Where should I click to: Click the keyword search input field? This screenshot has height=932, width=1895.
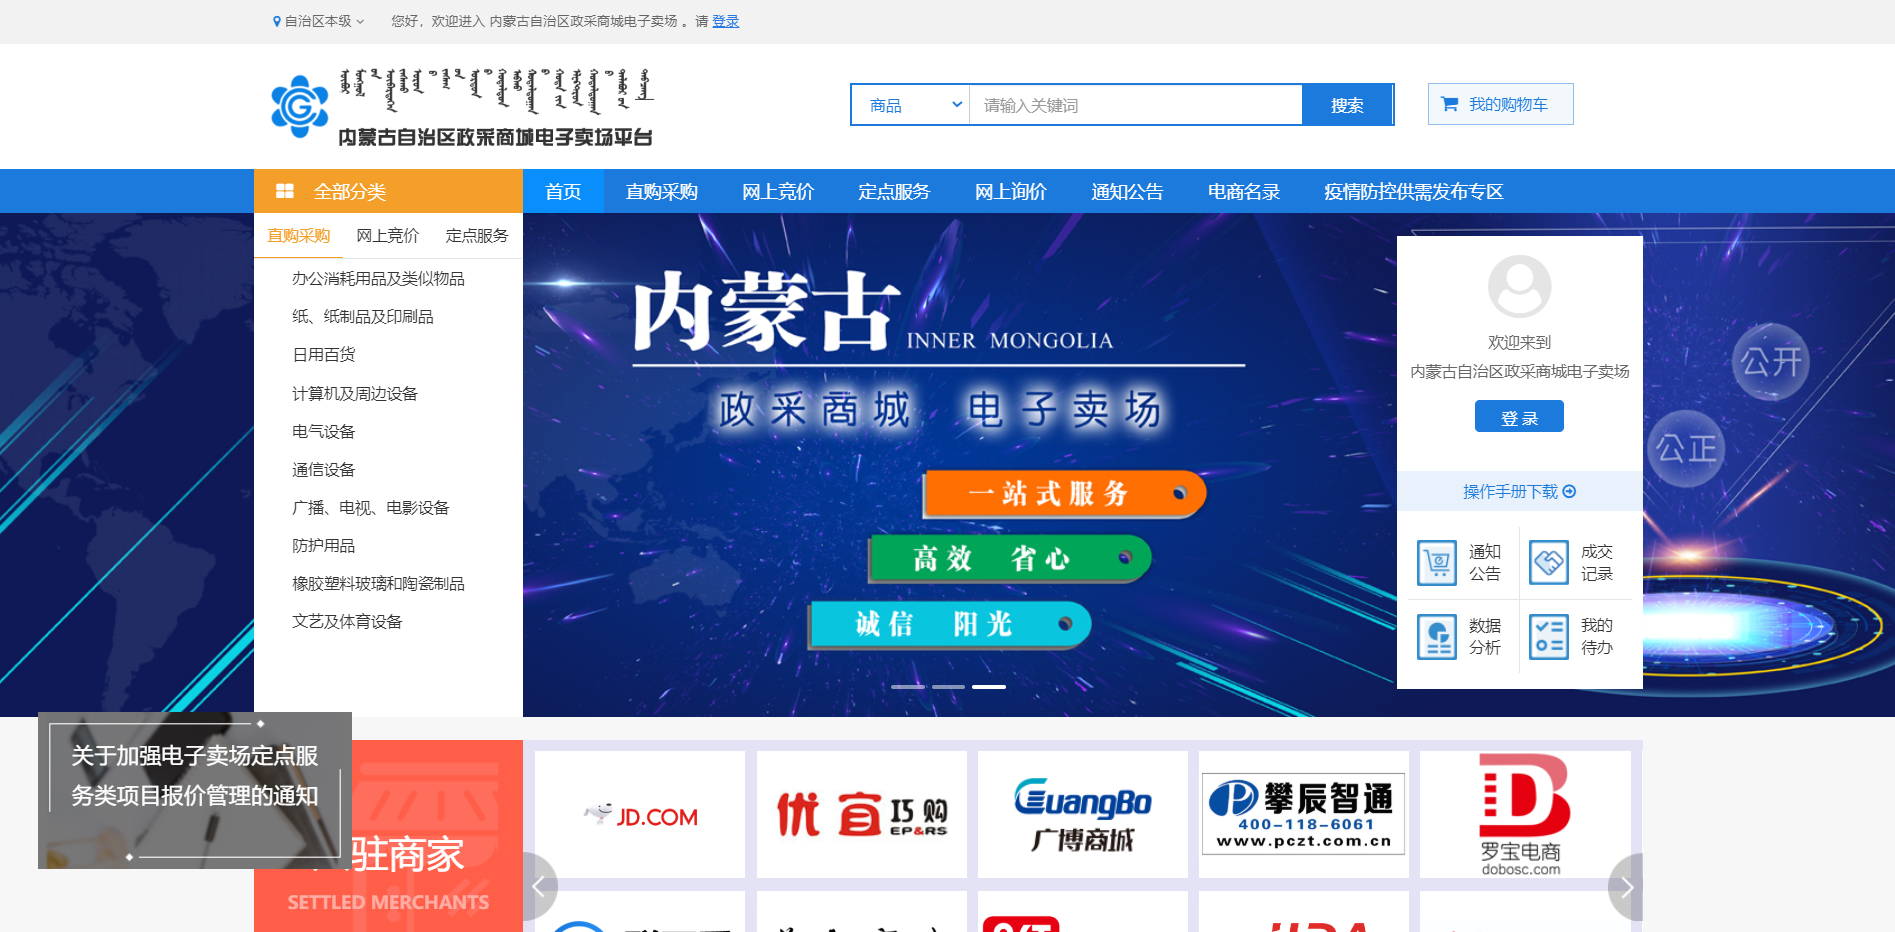(x=1135, y=103)
